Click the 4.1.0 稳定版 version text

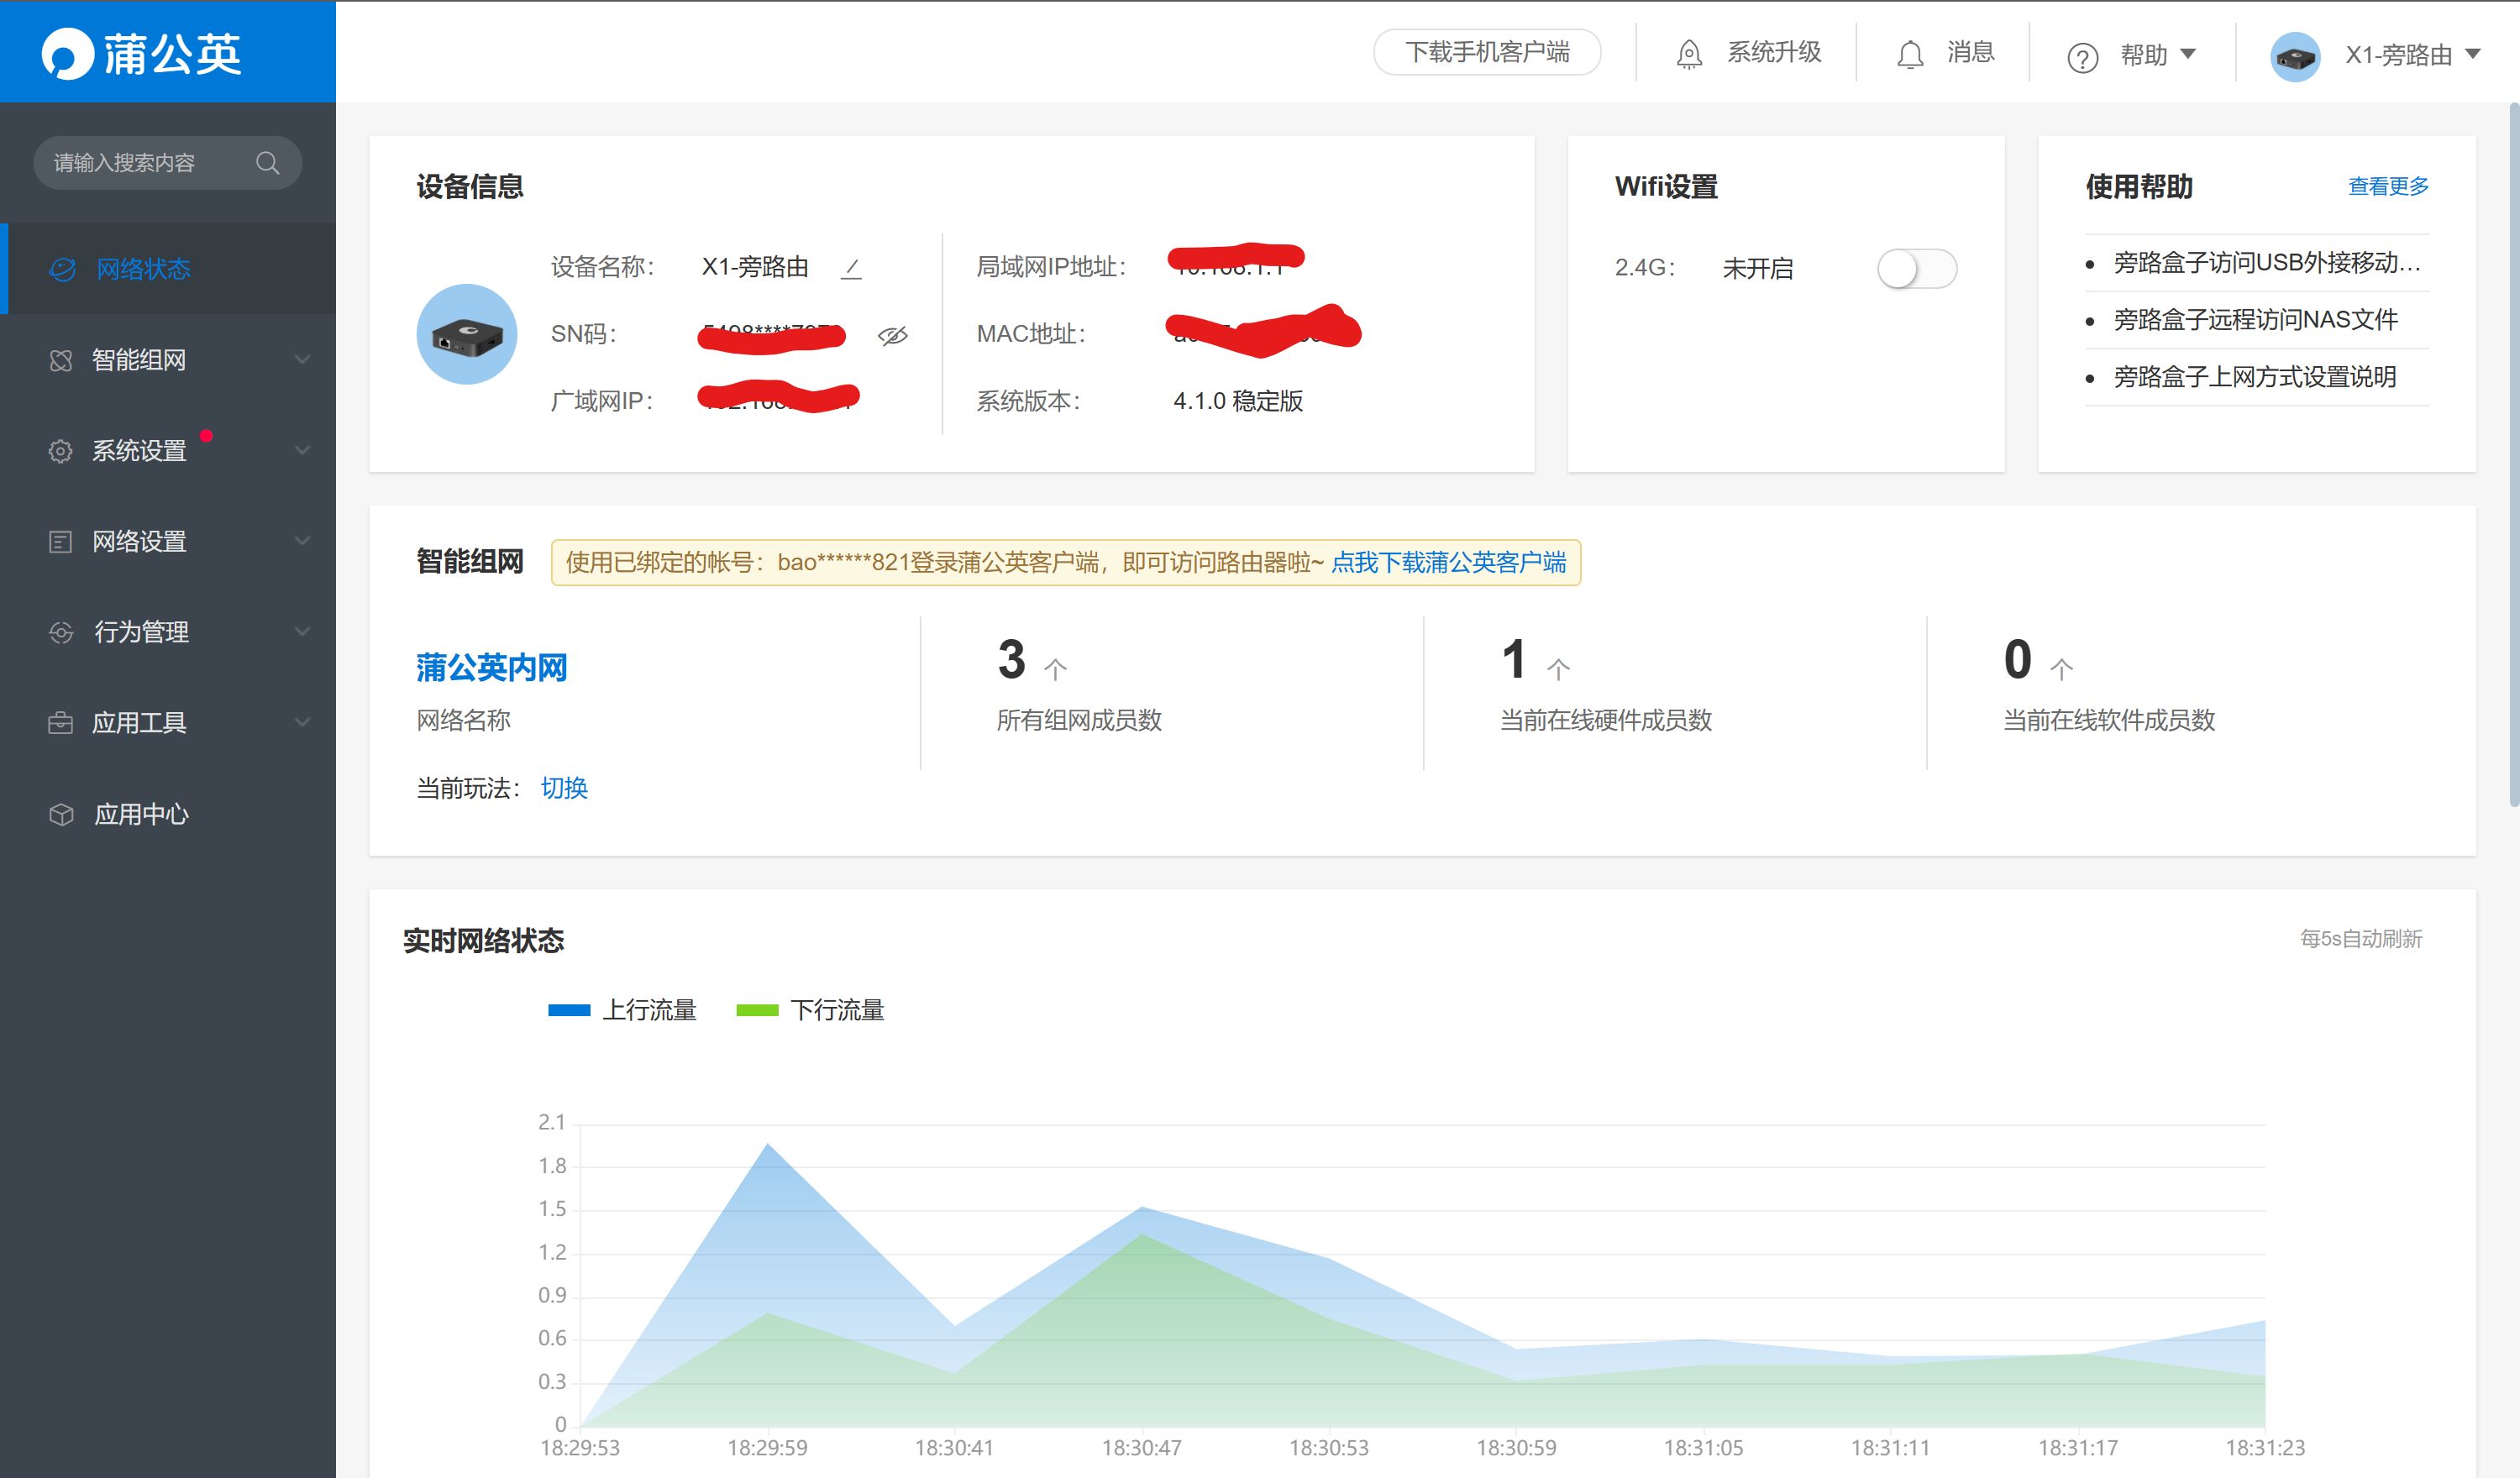point(1238,401)
